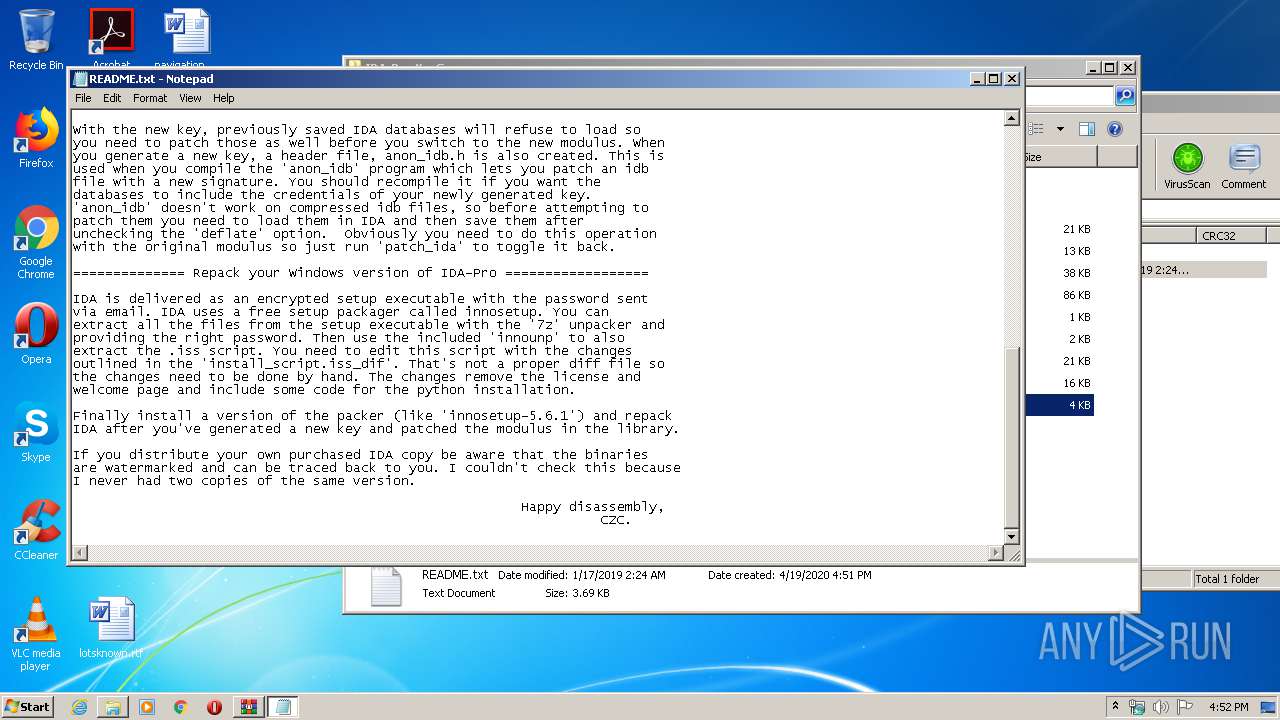Click the 16 KB file size entry
The width and height of the screenshot is (1280, 720).
(x=1076, y=383)
